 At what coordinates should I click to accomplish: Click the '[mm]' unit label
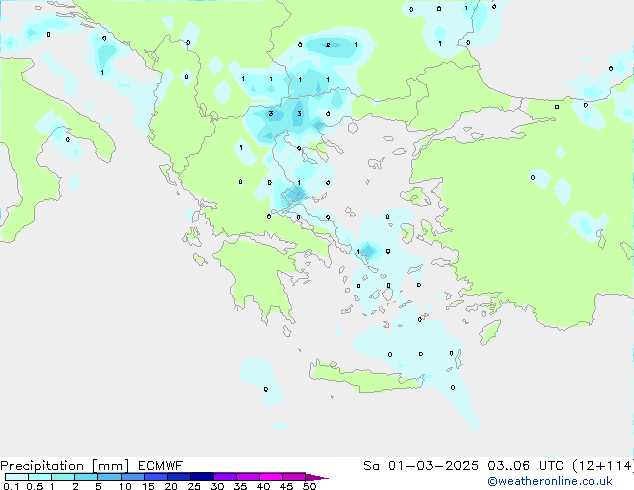click(110, 466)
